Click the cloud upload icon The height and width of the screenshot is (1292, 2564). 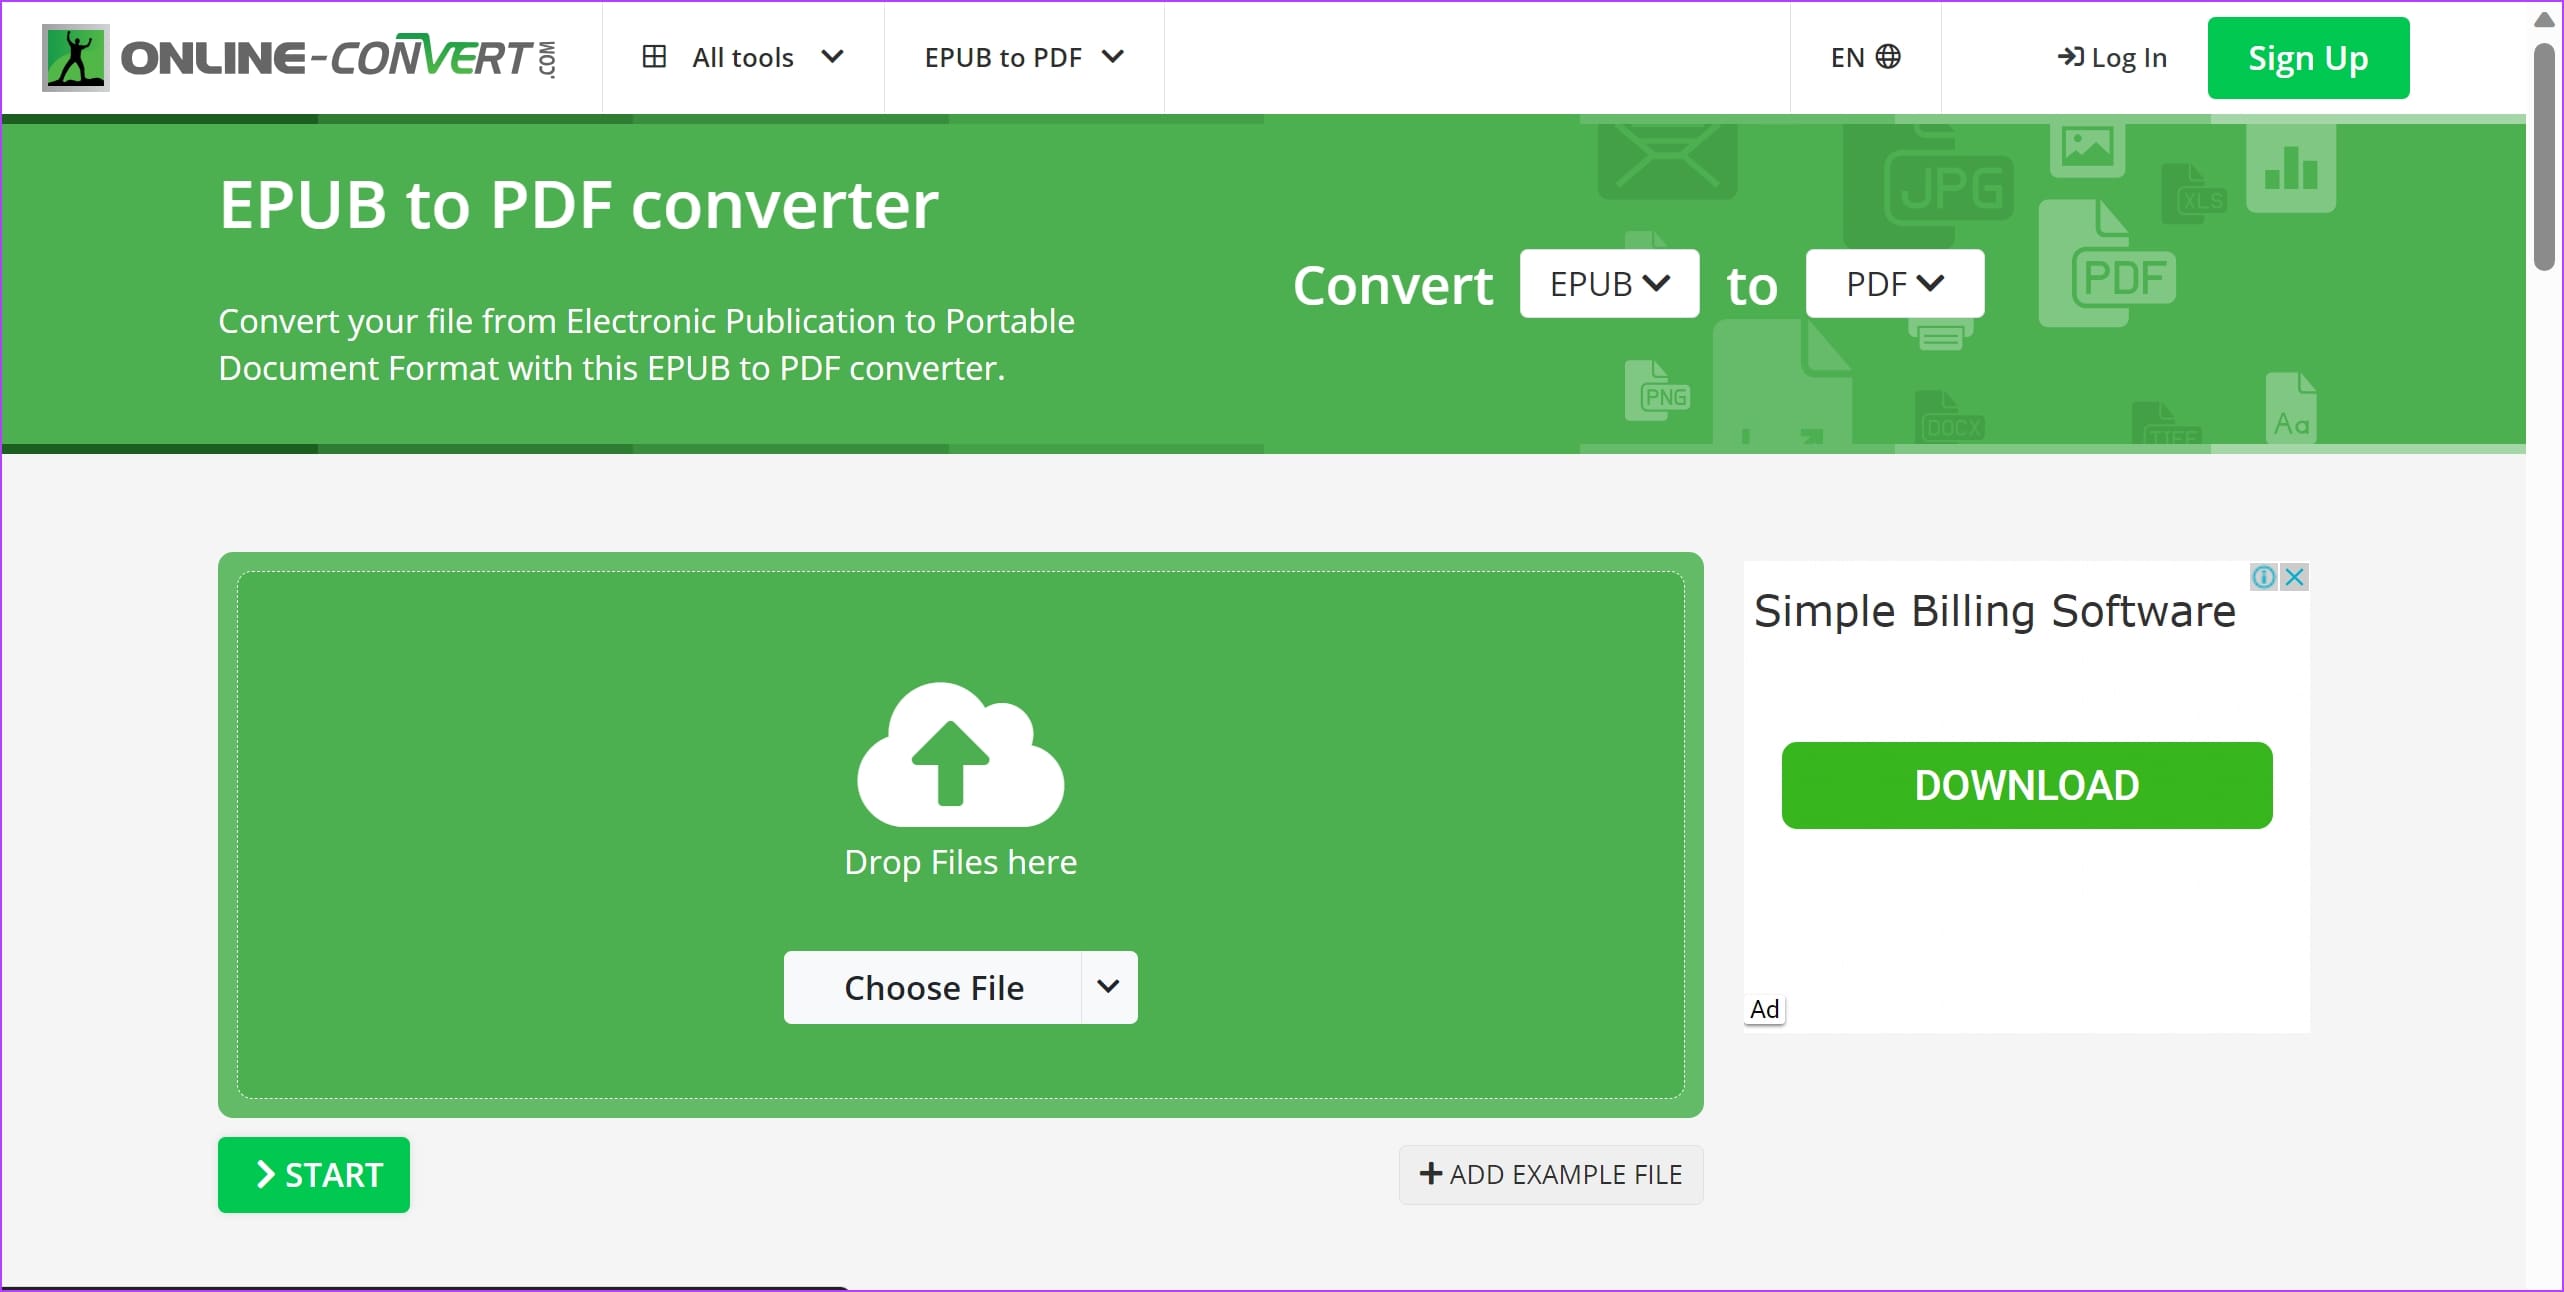pyautogui.click(x=958, y=757)
